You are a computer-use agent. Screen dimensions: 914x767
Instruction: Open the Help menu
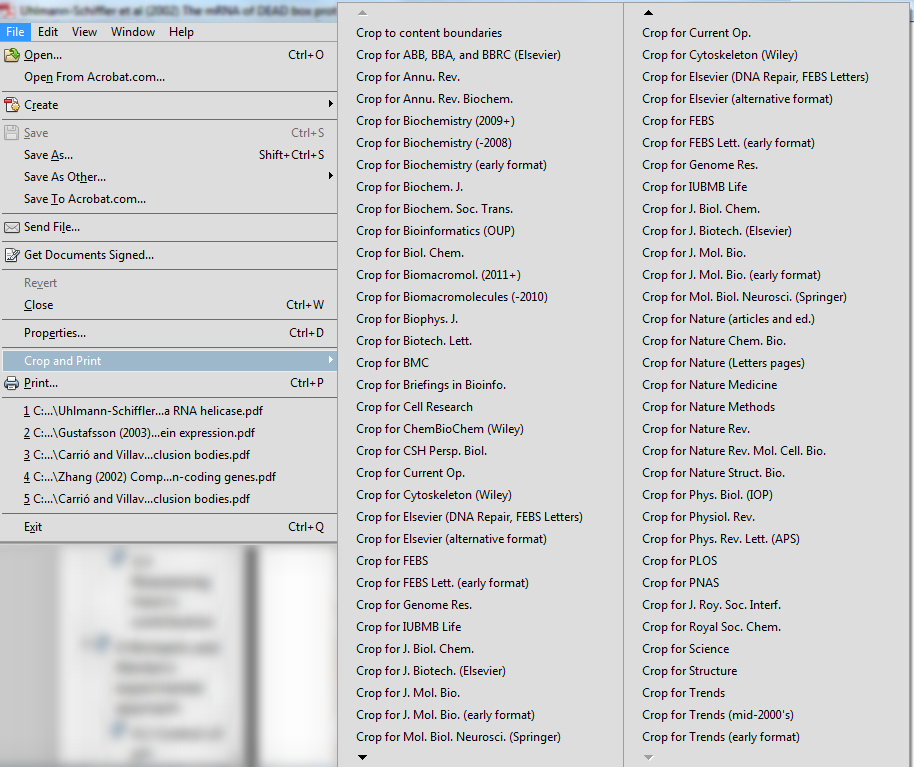tap(181, 31)
